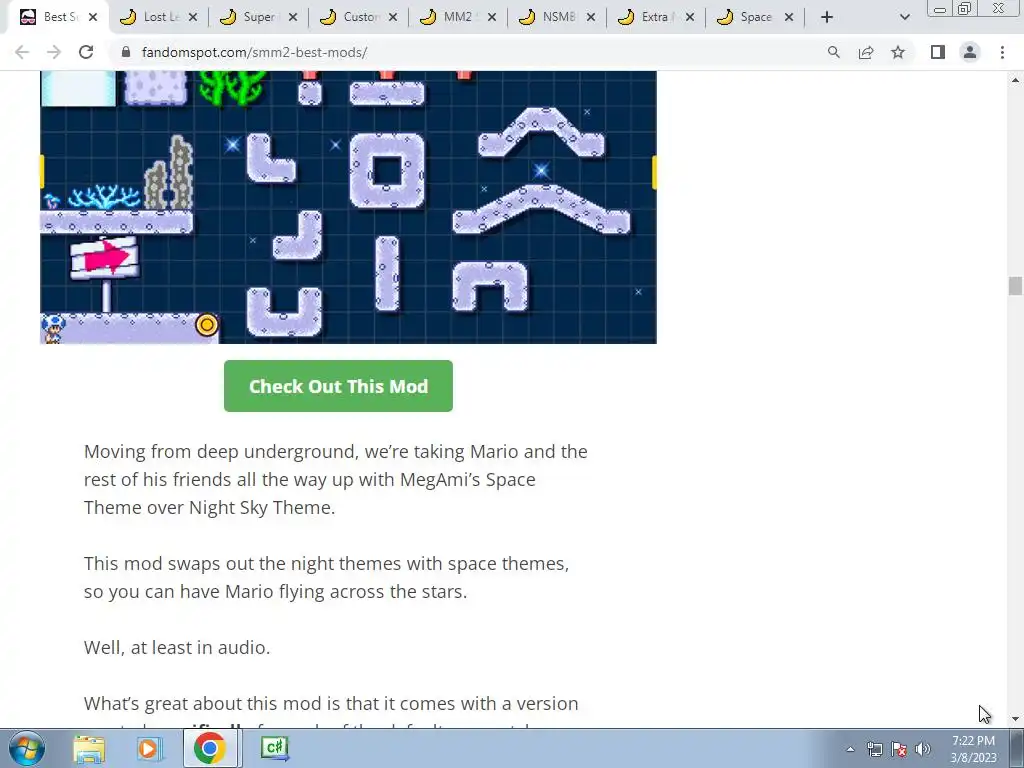Open the zoom magnifier icon in address bar

(x=833, y=52)
